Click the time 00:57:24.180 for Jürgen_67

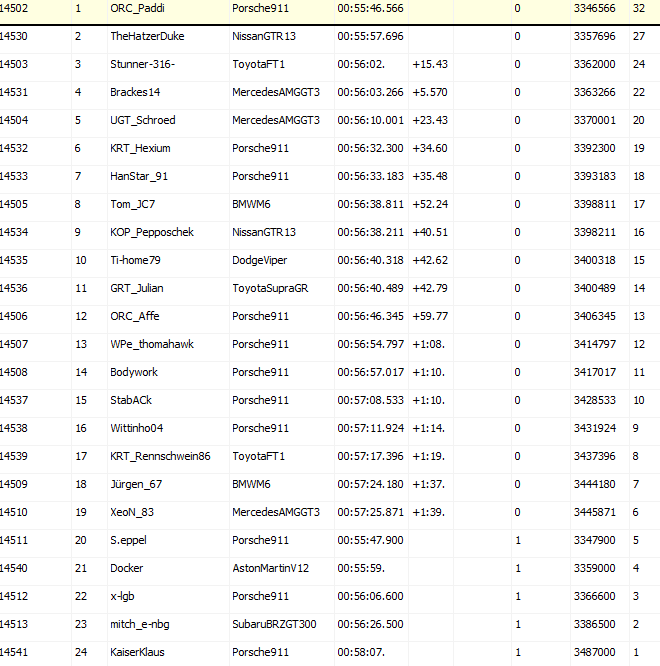(x=370, y=484)
